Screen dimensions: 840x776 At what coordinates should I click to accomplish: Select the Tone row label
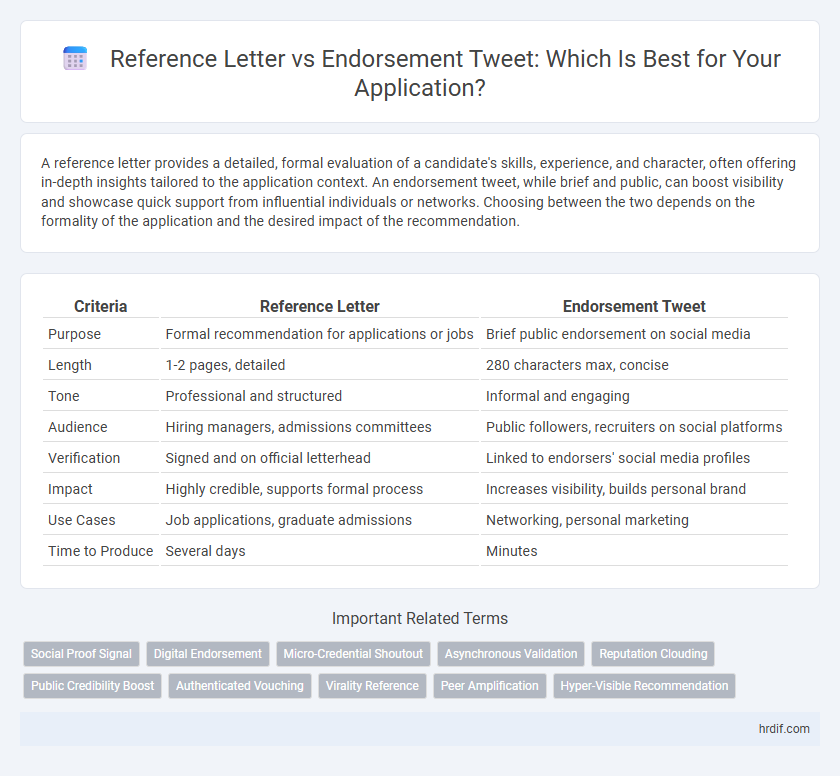pos(64,396)
